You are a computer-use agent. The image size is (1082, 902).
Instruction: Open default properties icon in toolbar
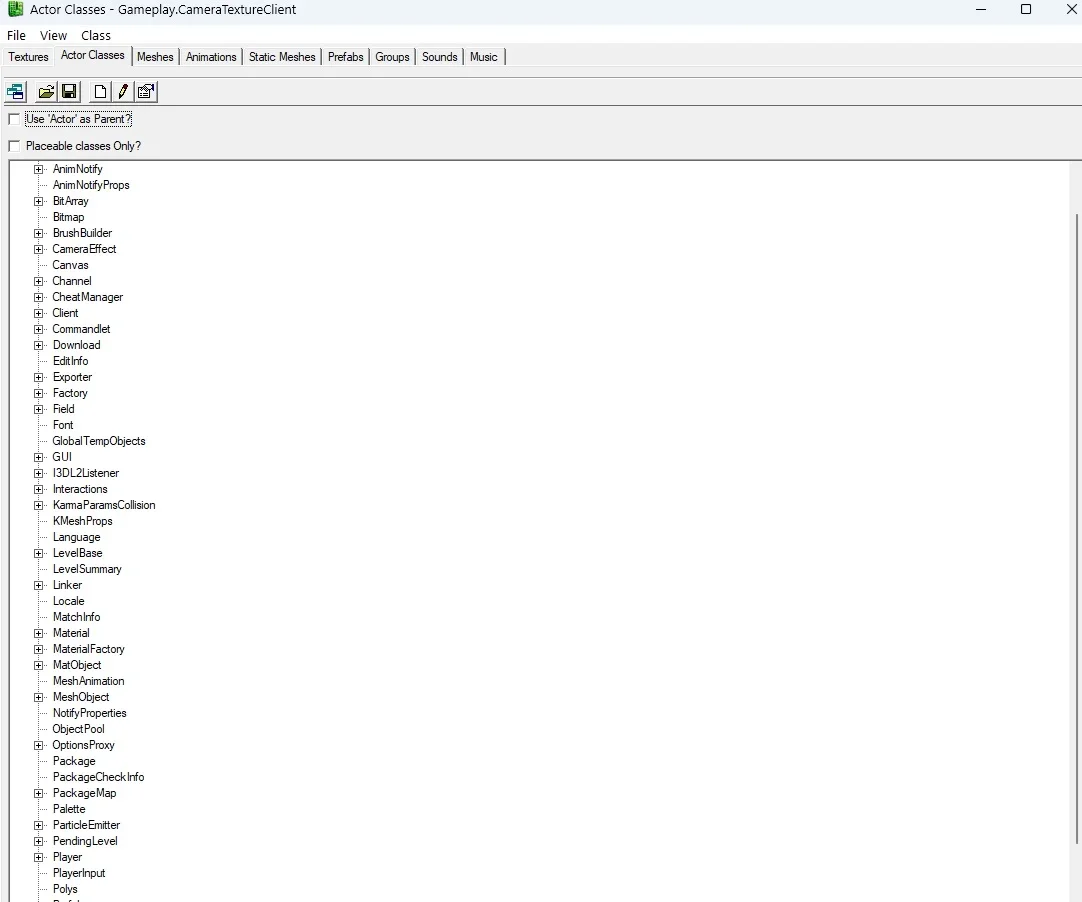tap(146, 92)
